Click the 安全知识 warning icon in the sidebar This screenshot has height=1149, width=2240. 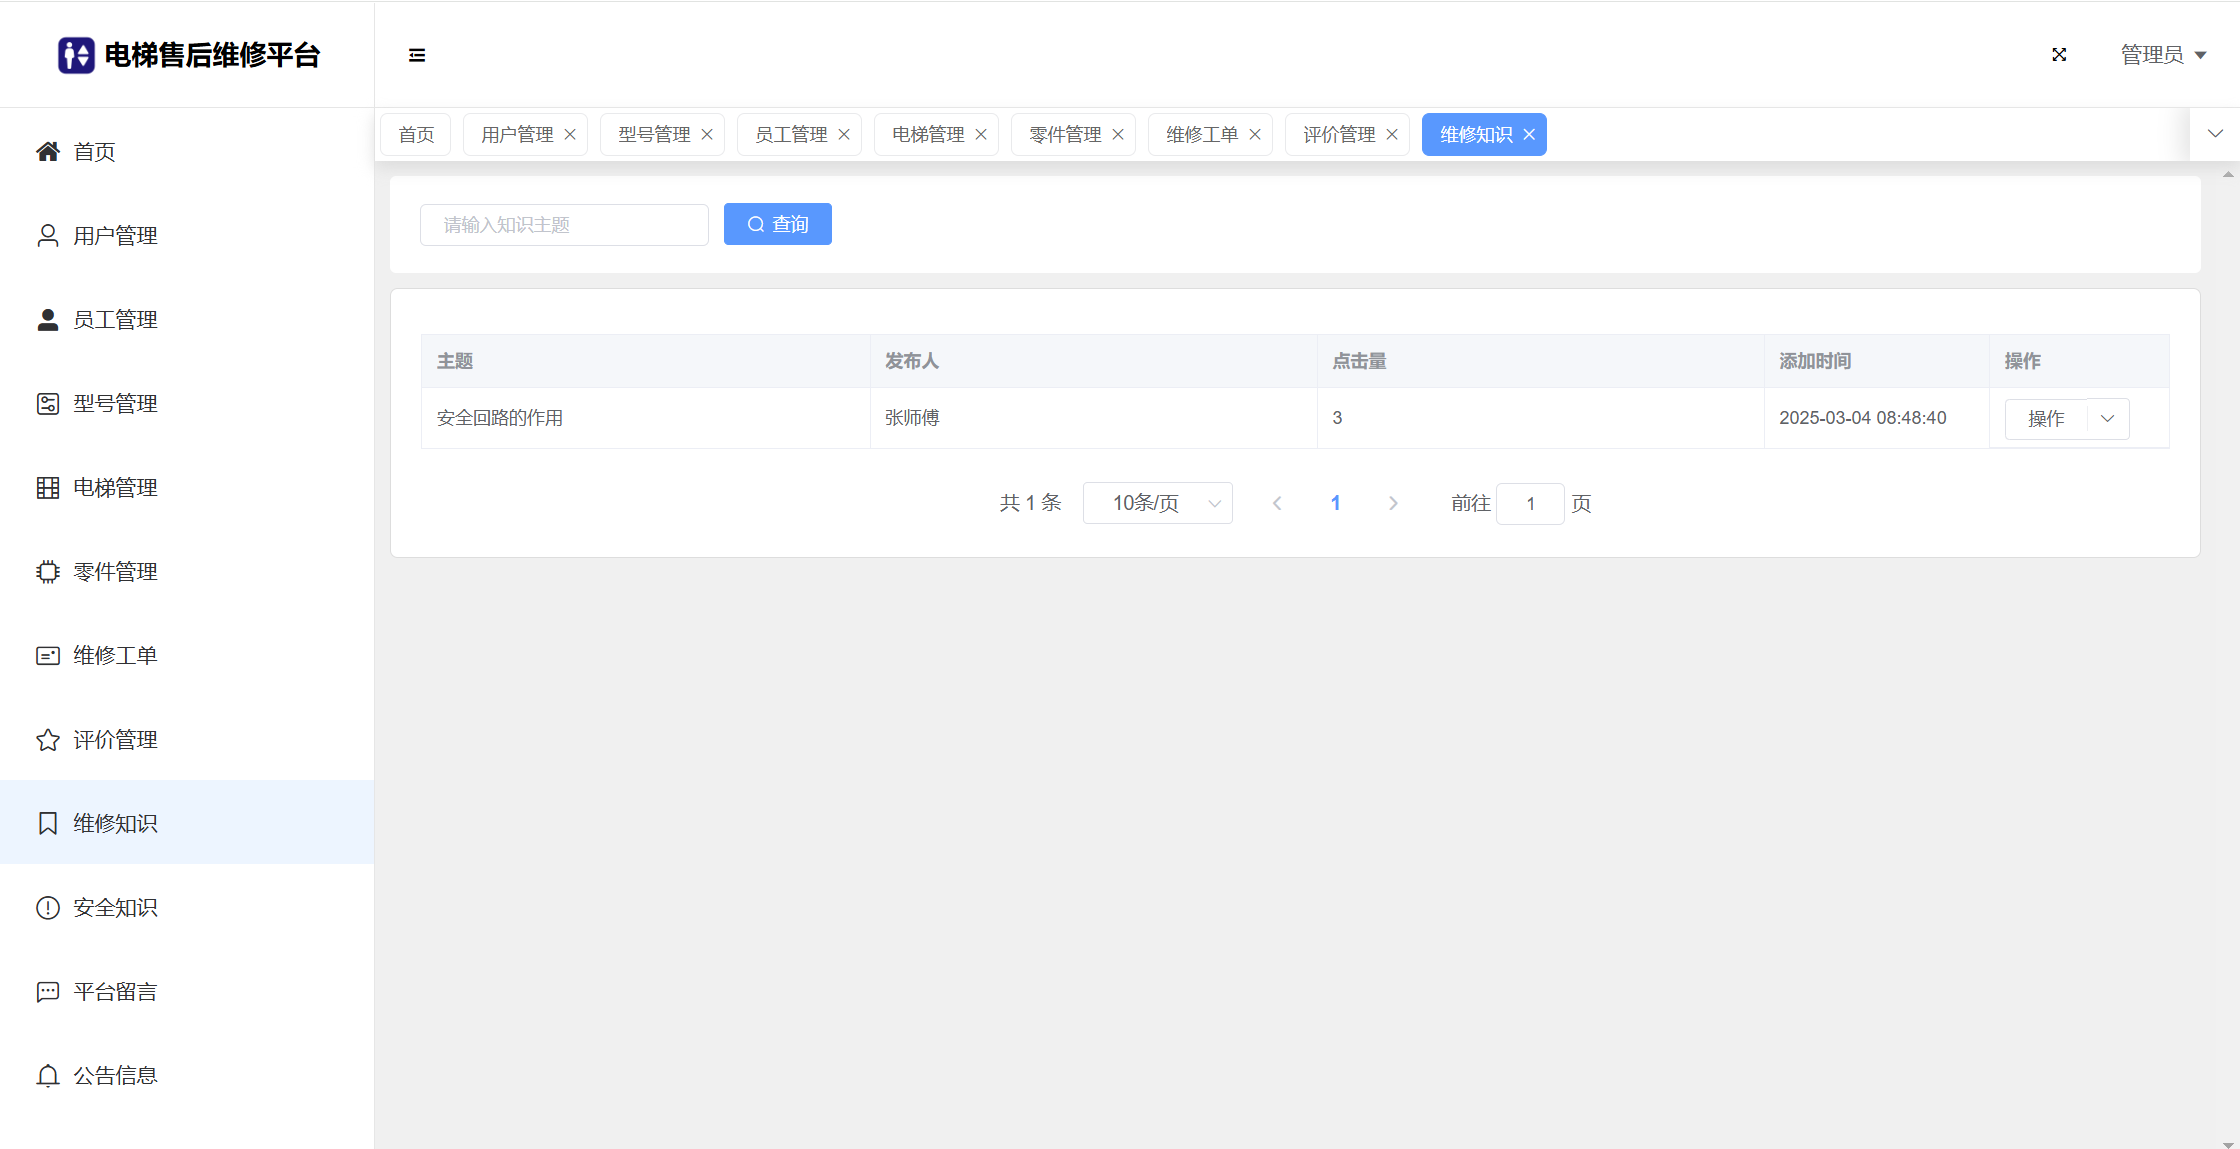click(48, 907)
